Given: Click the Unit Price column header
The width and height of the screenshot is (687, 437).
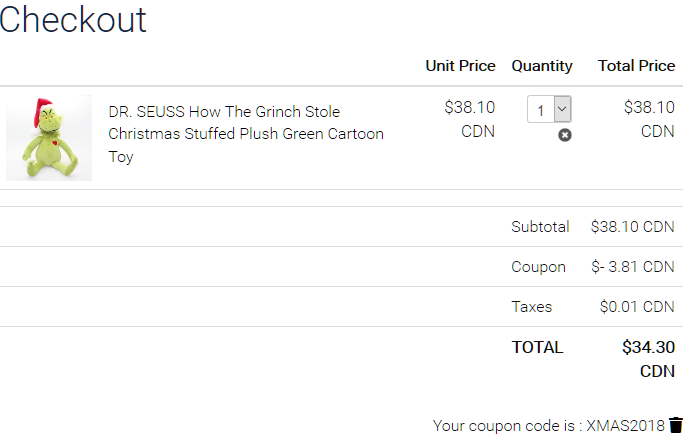Looking at the screenshot, I should [460, 66].
